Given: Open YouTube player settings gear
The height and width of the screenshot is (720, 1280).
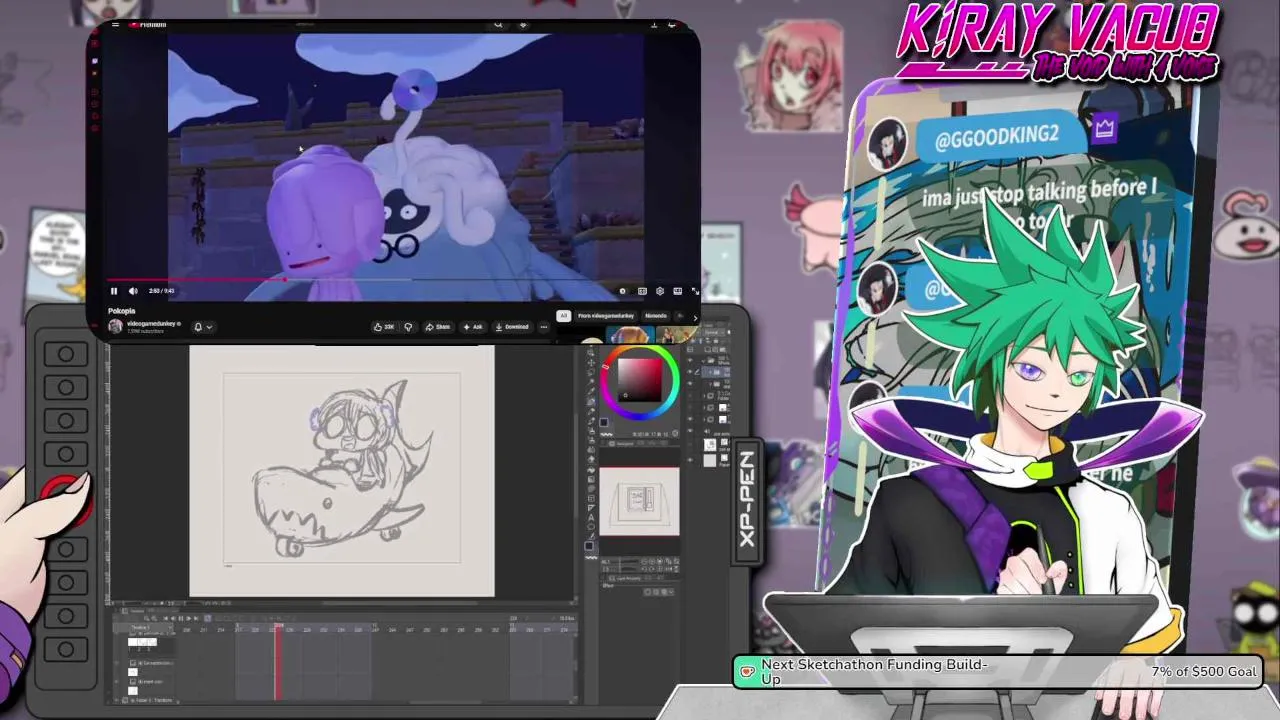Looking at the screenshot, I should [660, 291].
